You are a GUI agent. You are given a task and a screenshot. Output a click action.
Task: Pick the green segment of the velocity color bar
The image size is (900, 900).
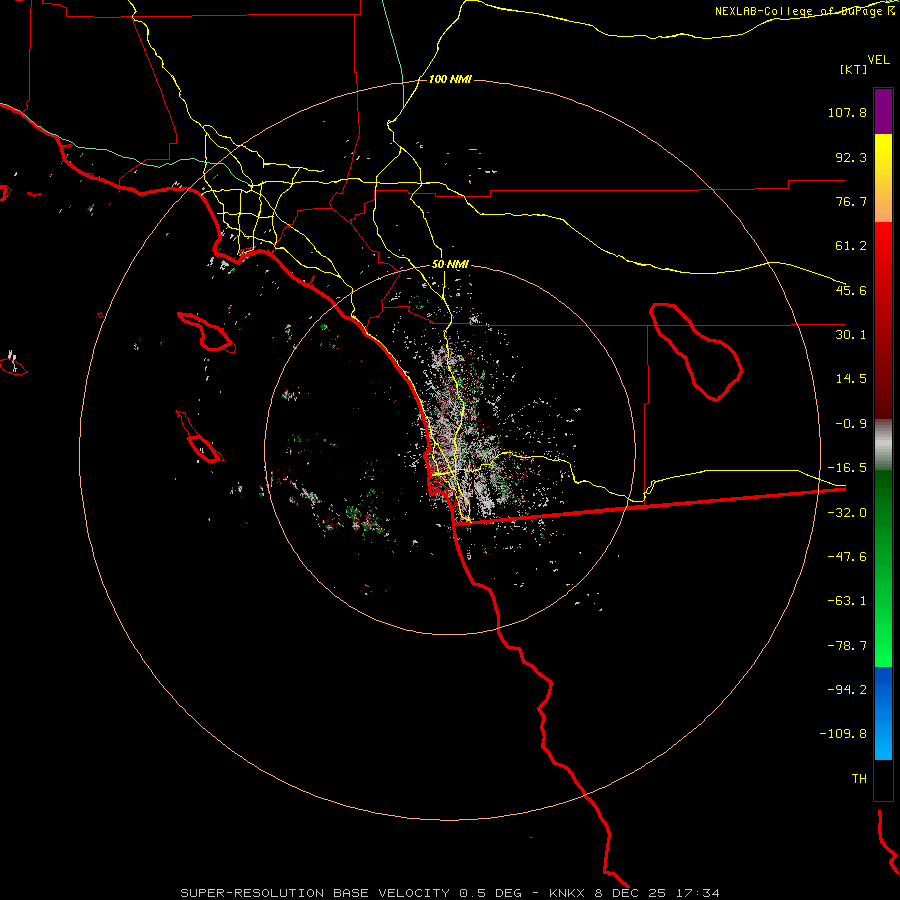tap(883, 568)
